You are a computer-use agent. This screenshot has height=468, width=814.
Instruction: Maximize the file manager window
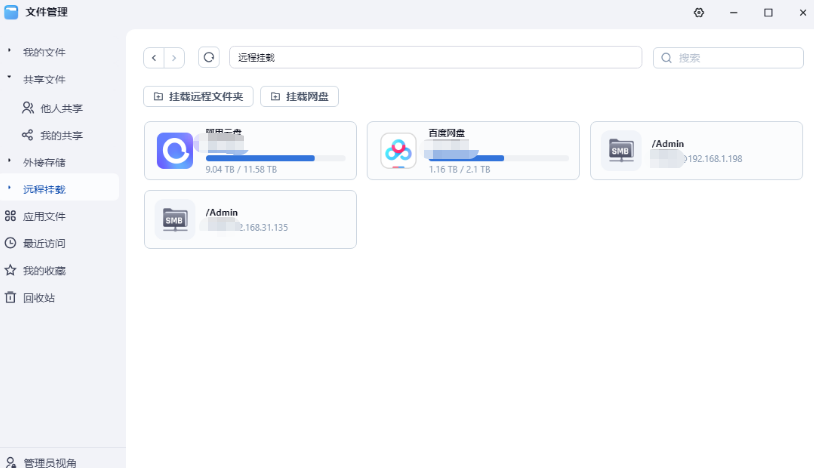[768, 12]
